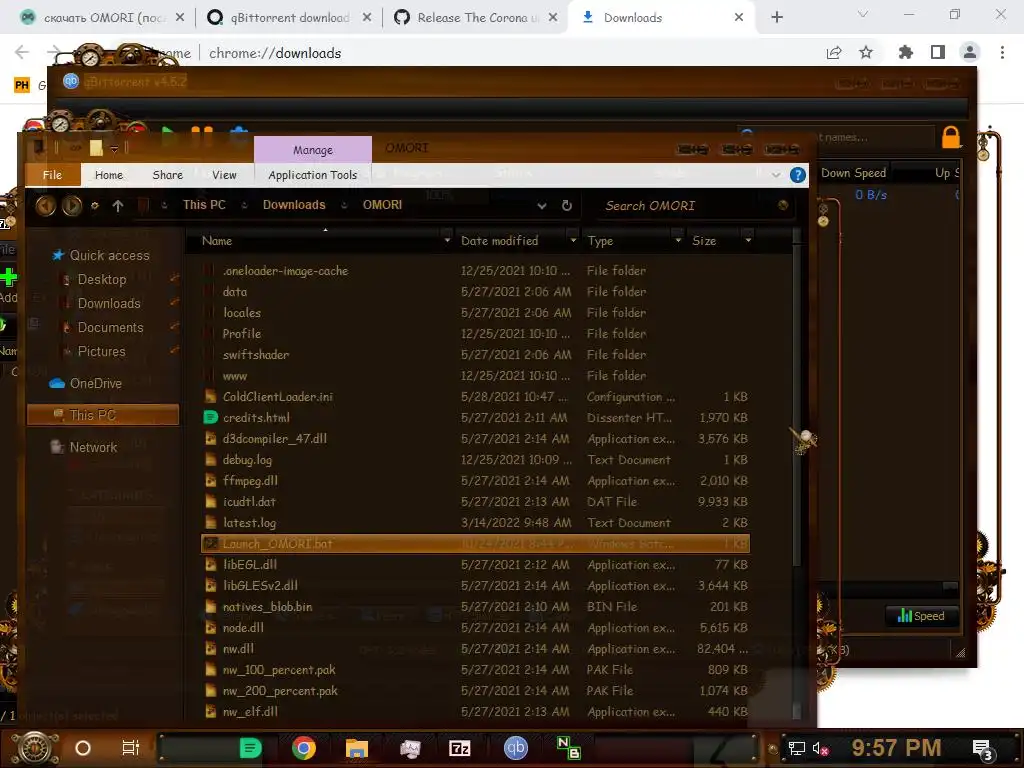Viewport: 1024px width, 768px height.
Task: Click the libEGL.dll file icon
Action: point(210,564)
